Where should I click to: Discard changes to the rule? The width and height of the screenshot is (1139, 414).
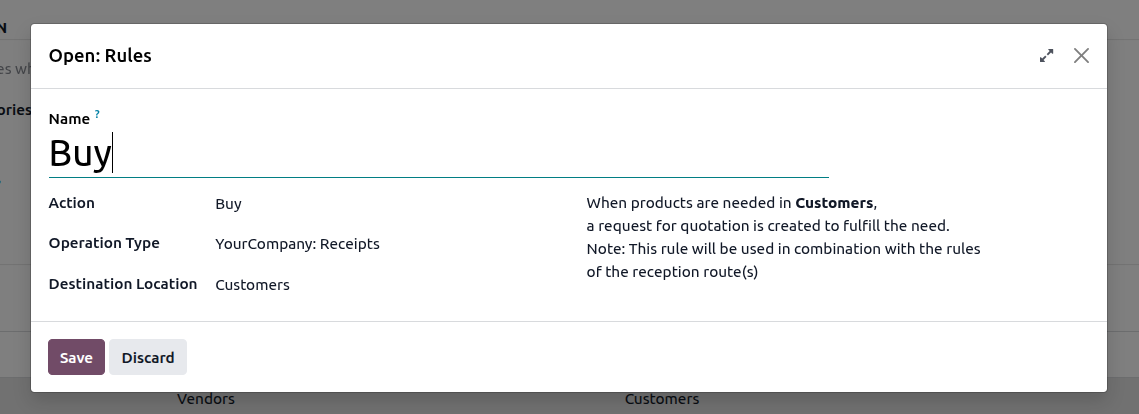[x=147, y=357]
